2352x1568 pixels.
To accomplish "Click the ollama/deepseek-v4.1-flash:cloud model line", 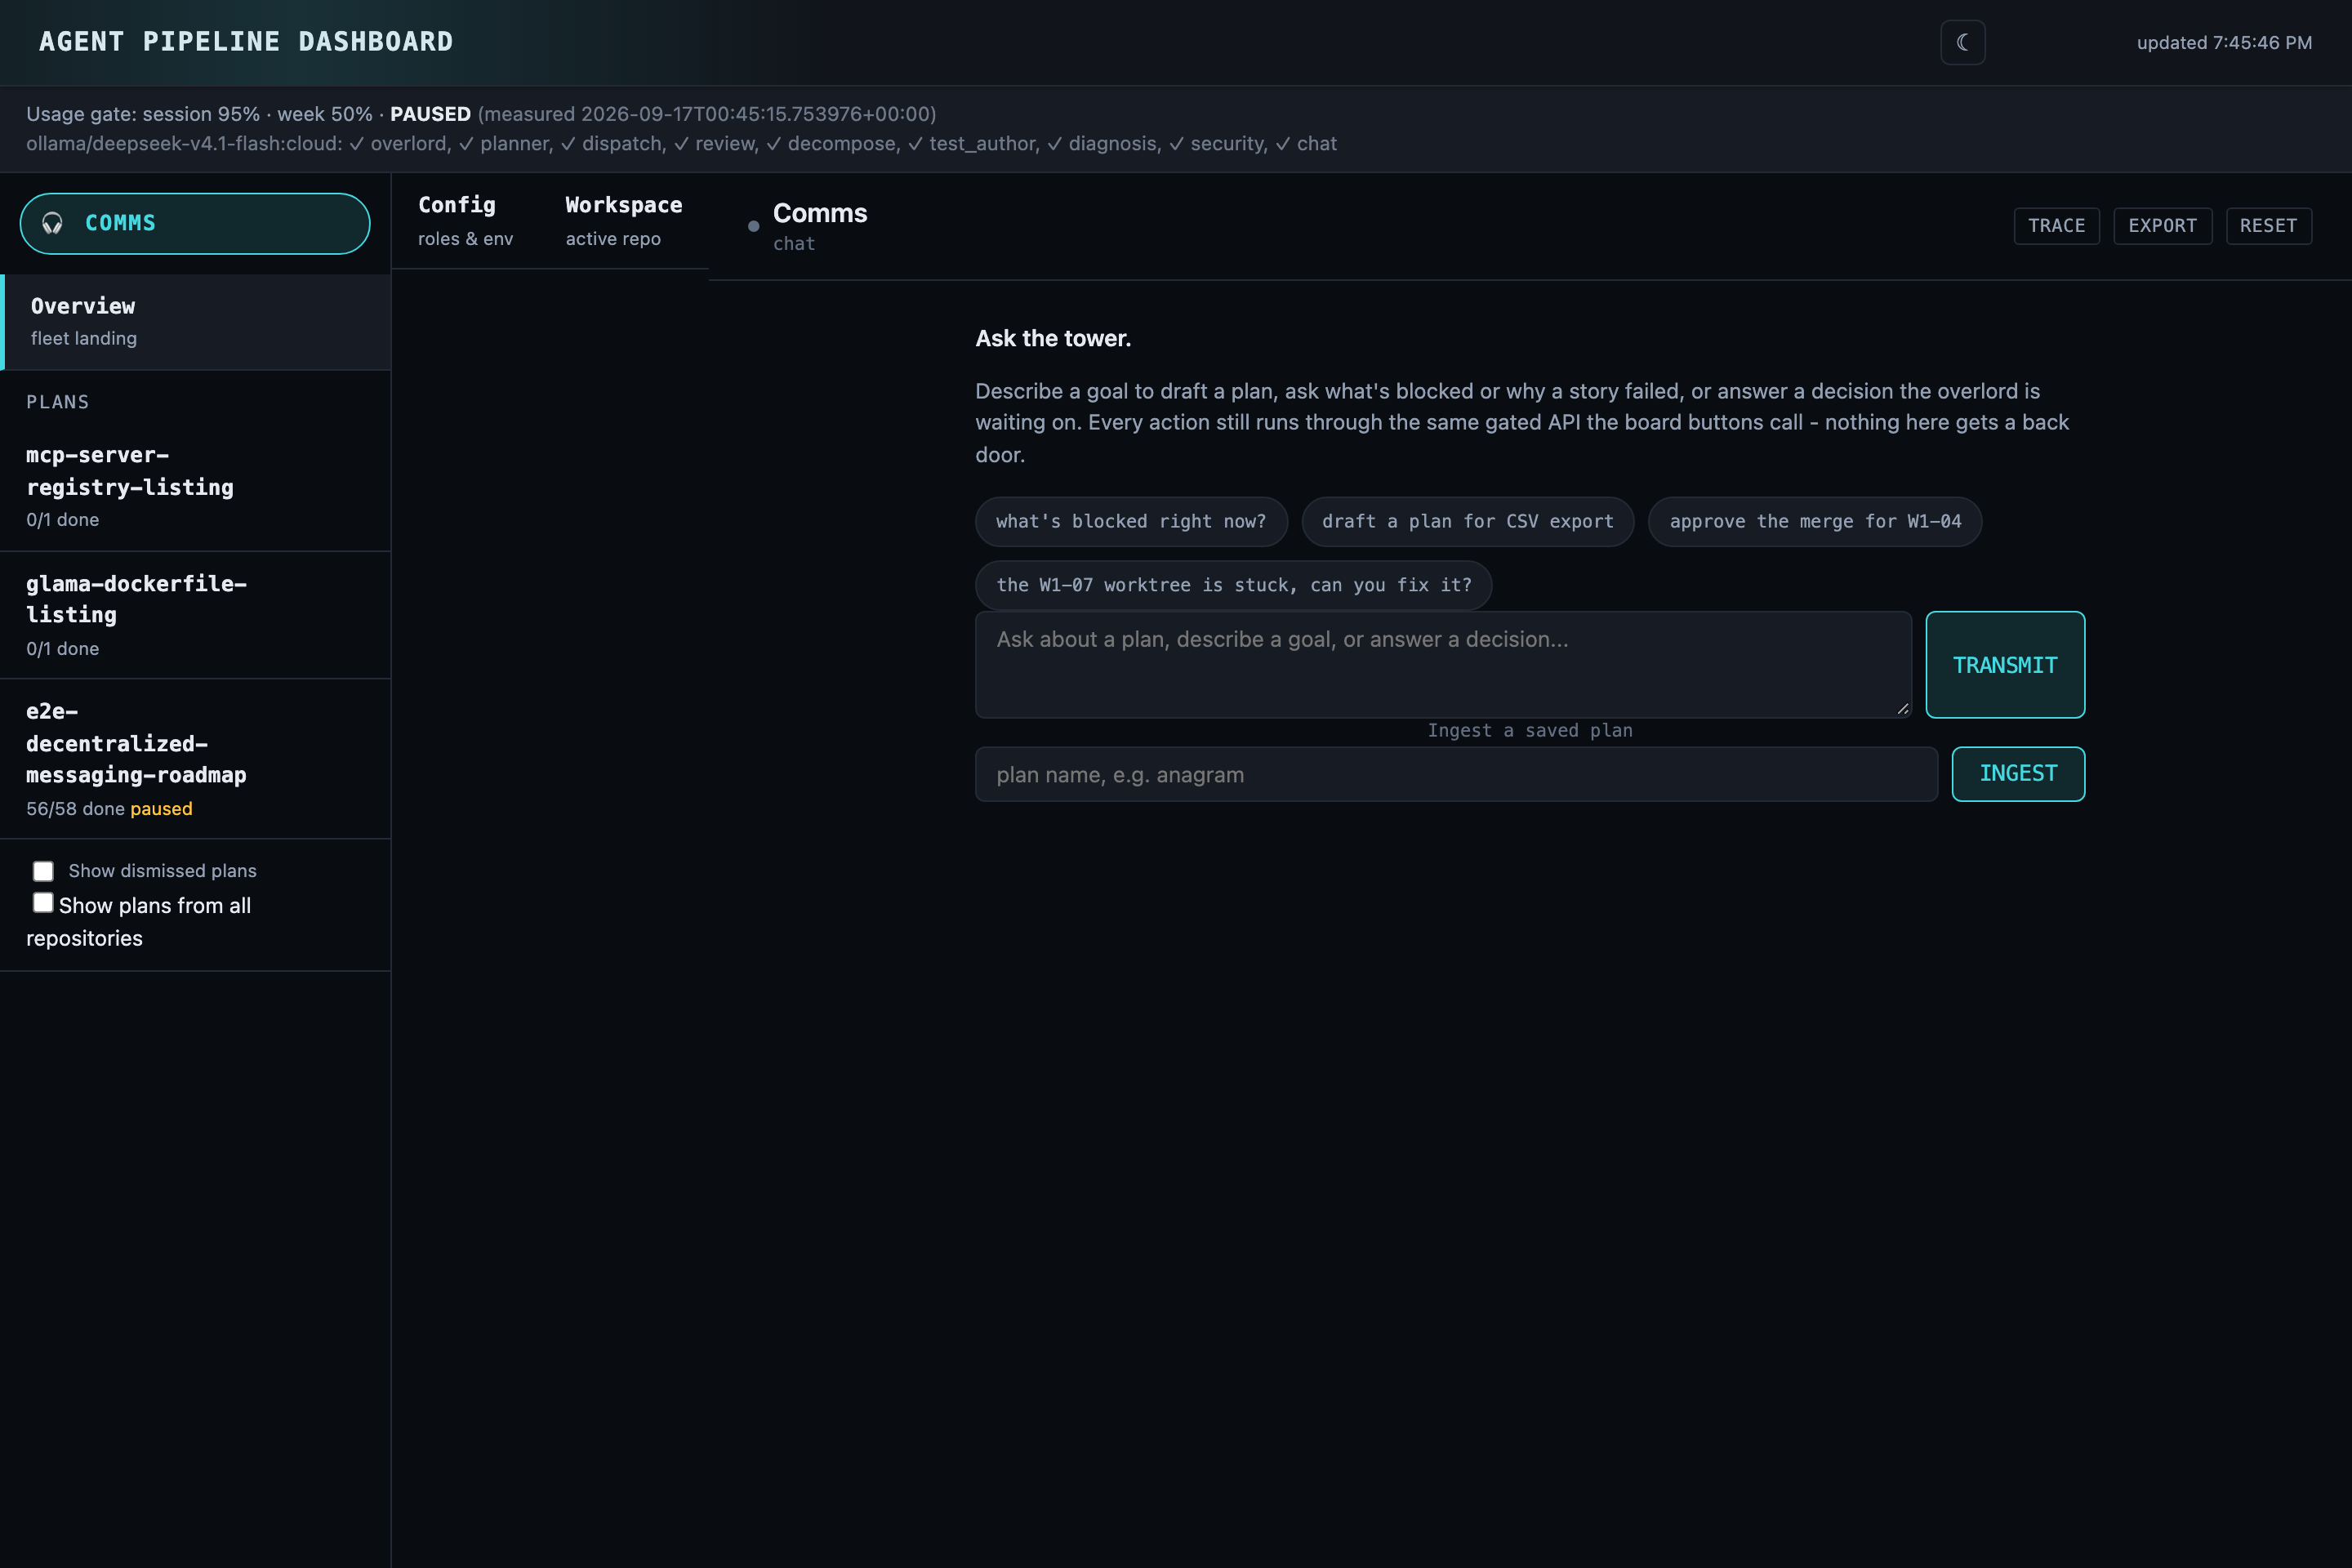I will pyautogui.click(x=681, y=144).
